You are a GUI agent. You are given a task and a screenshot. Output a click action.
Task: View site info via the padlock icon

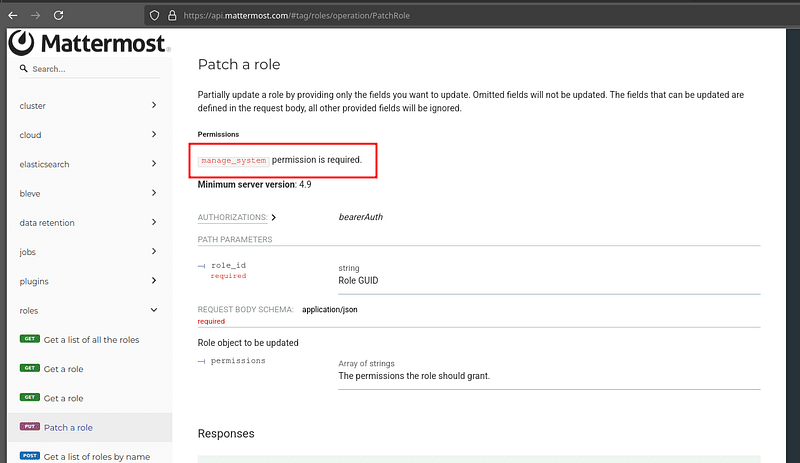(x=172, y=15)
